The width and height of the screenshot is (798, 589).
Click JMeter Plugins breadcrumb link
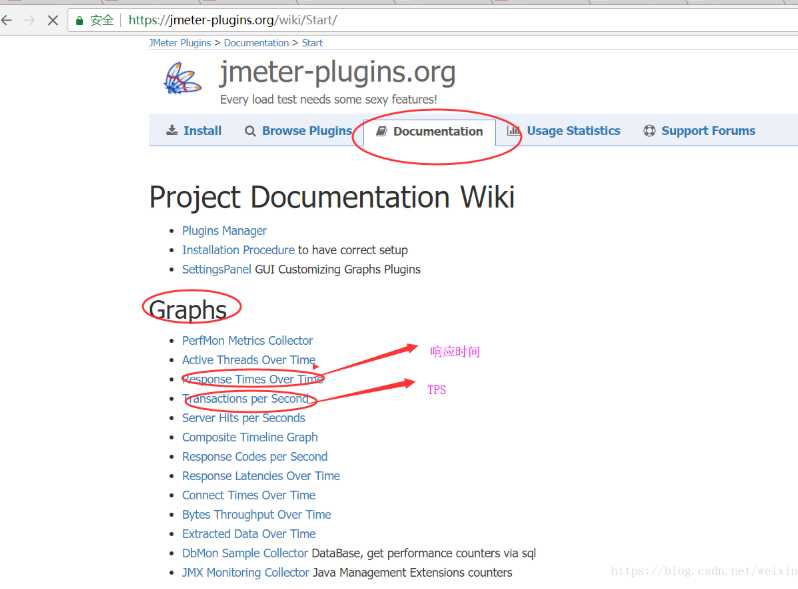tap(180, 43)
